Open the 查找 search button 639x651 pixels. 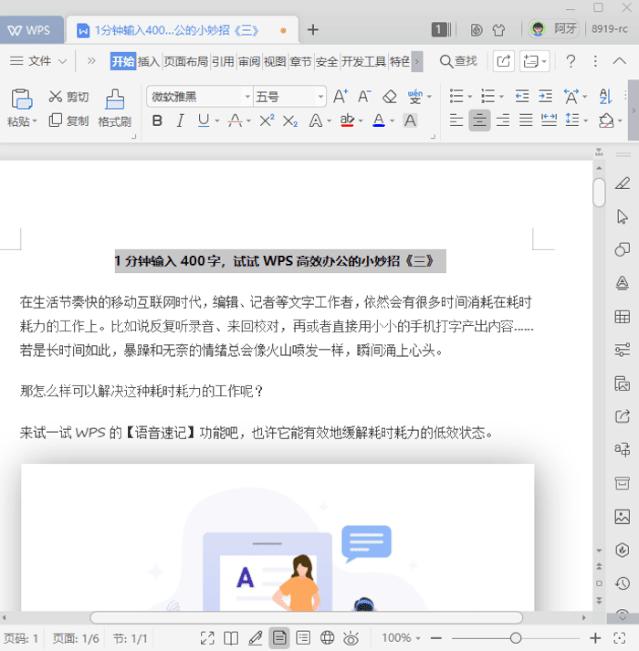tap(458, 61)
